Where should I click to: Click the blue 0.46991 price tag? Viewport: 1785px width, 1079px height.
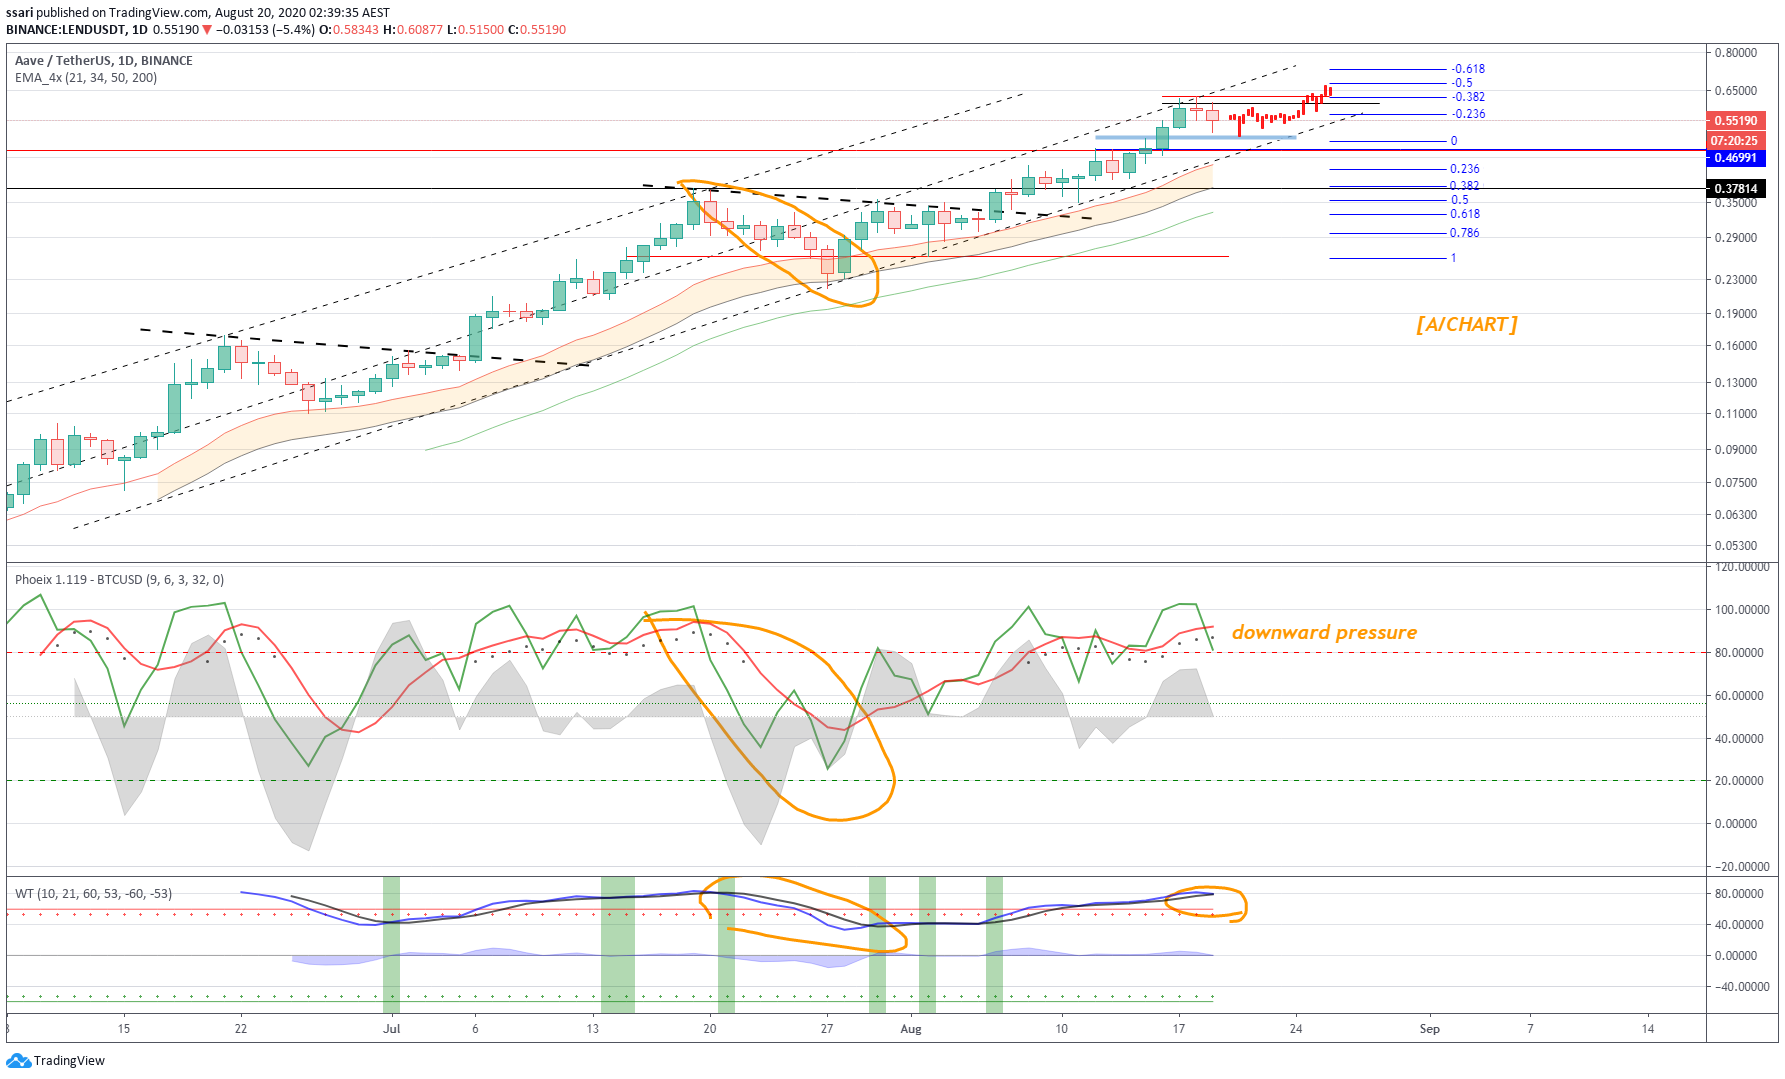coord(1736,158)
